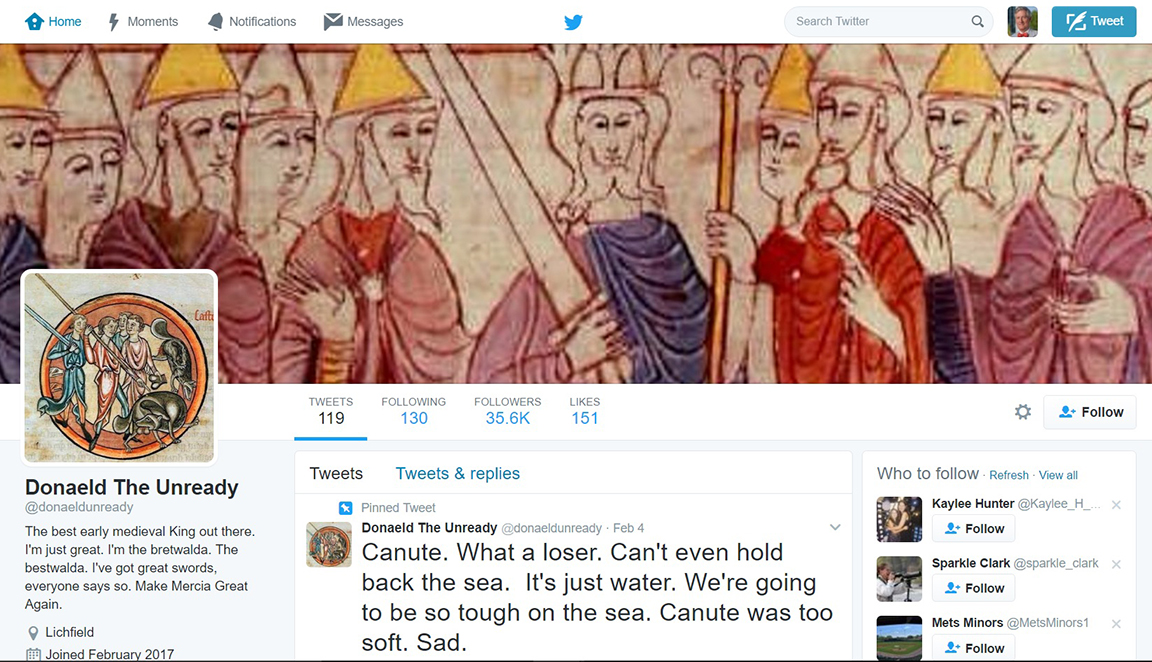The width and height of the screenshot is (1152, 662).
Task: Click the @donaeldunready handle under the profile name
Action: tap(79, 507)
